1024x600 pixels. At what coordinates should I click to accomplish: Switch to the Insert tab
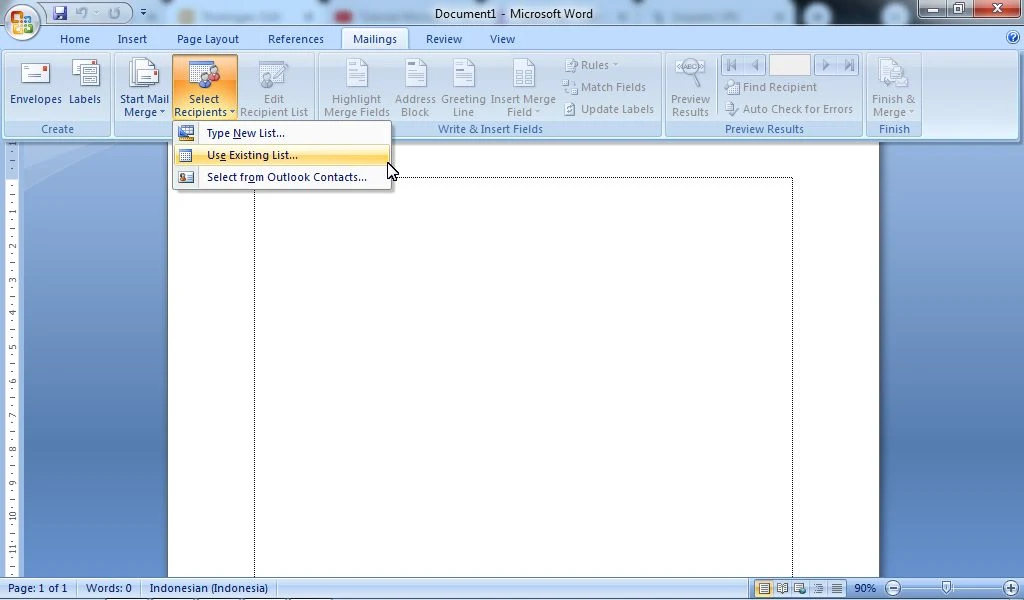click(132, 39)
